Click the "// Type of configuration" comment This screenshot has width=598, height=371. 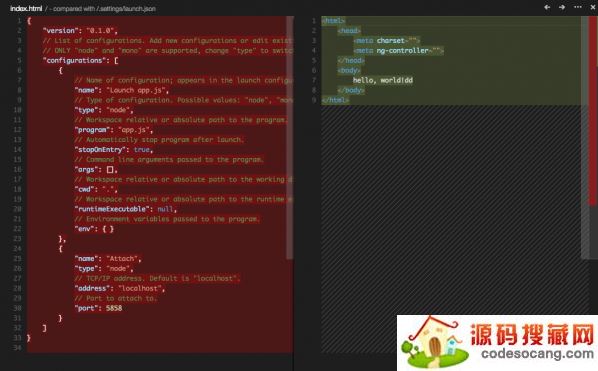pyautogui.click(x=183, y=100)
